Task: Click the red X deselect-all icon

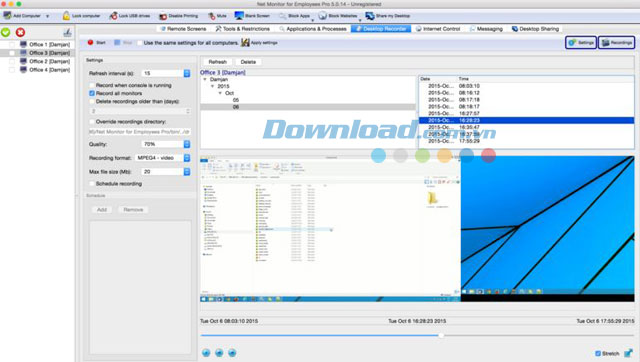Action: point(20,32)
